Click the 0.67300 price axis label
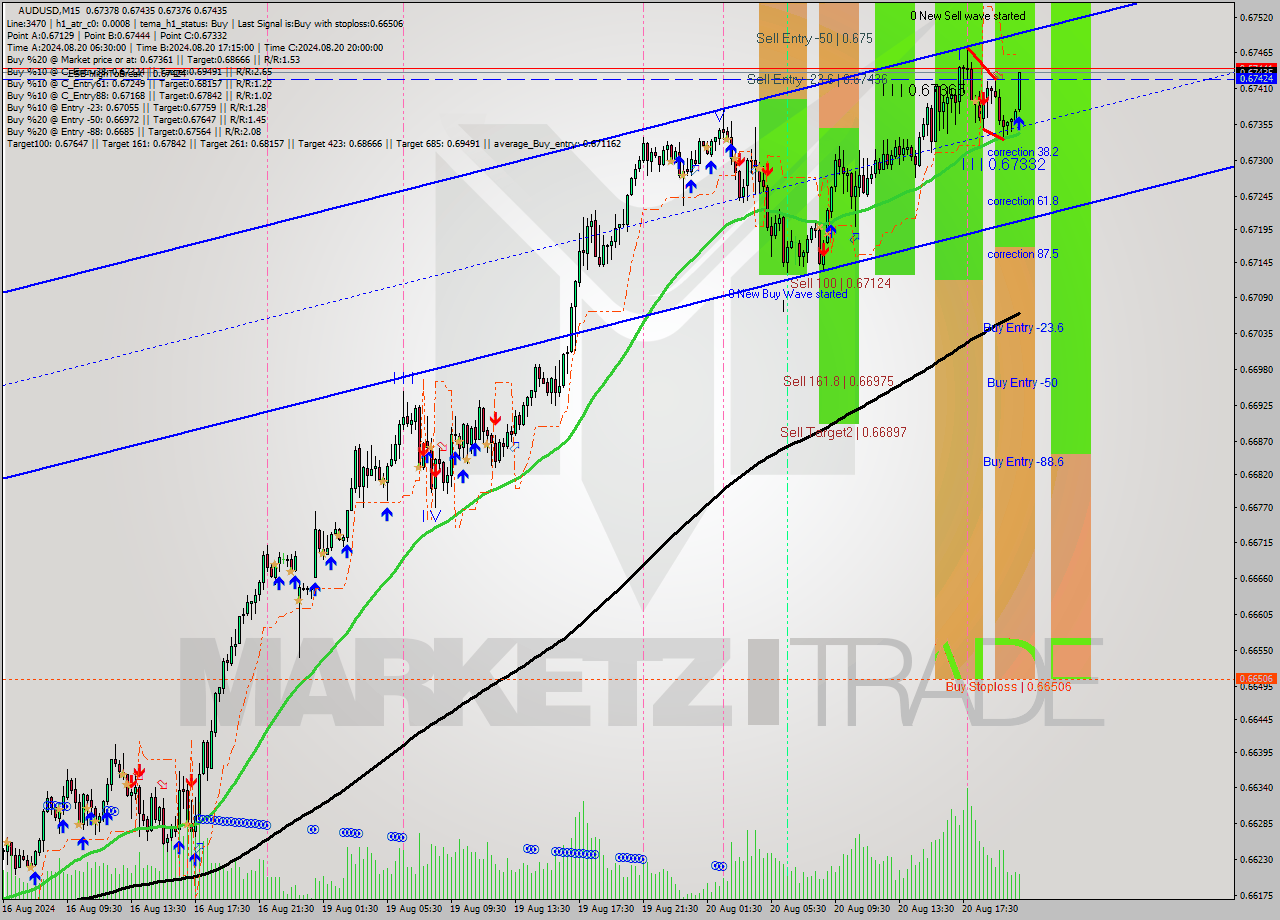This screenshot has height=920, width=1280. coord(1257,160)
